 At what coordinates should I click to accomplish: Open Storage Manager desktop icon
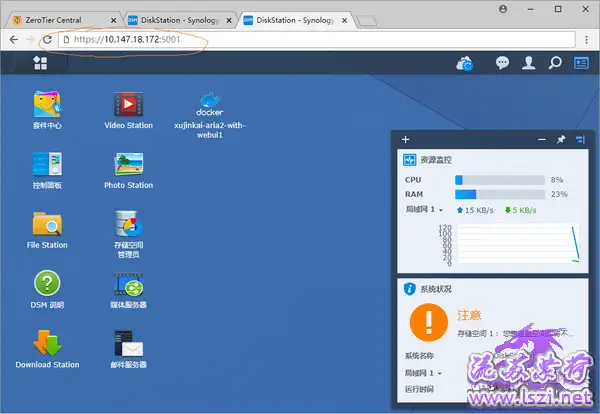click(x=129, y=234)
